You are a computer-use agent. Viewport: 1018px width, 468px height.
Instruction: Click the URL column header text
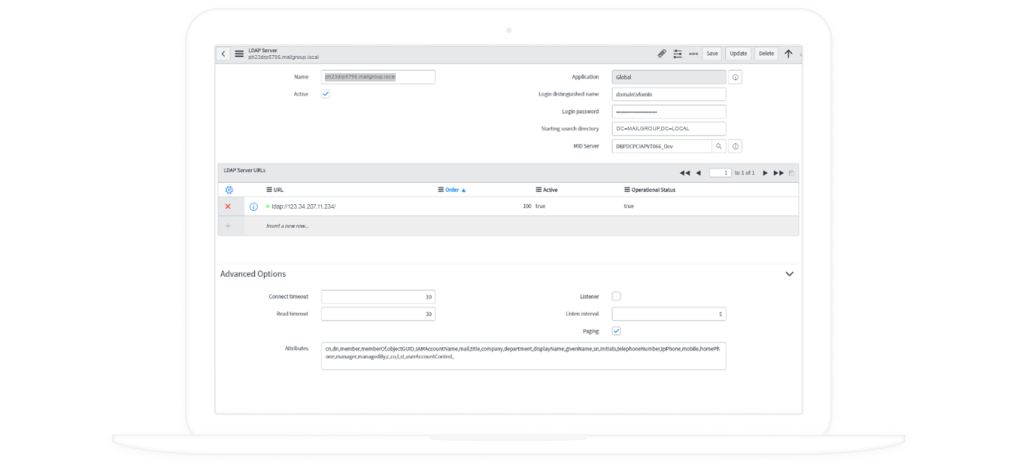(x=279, y=190)
